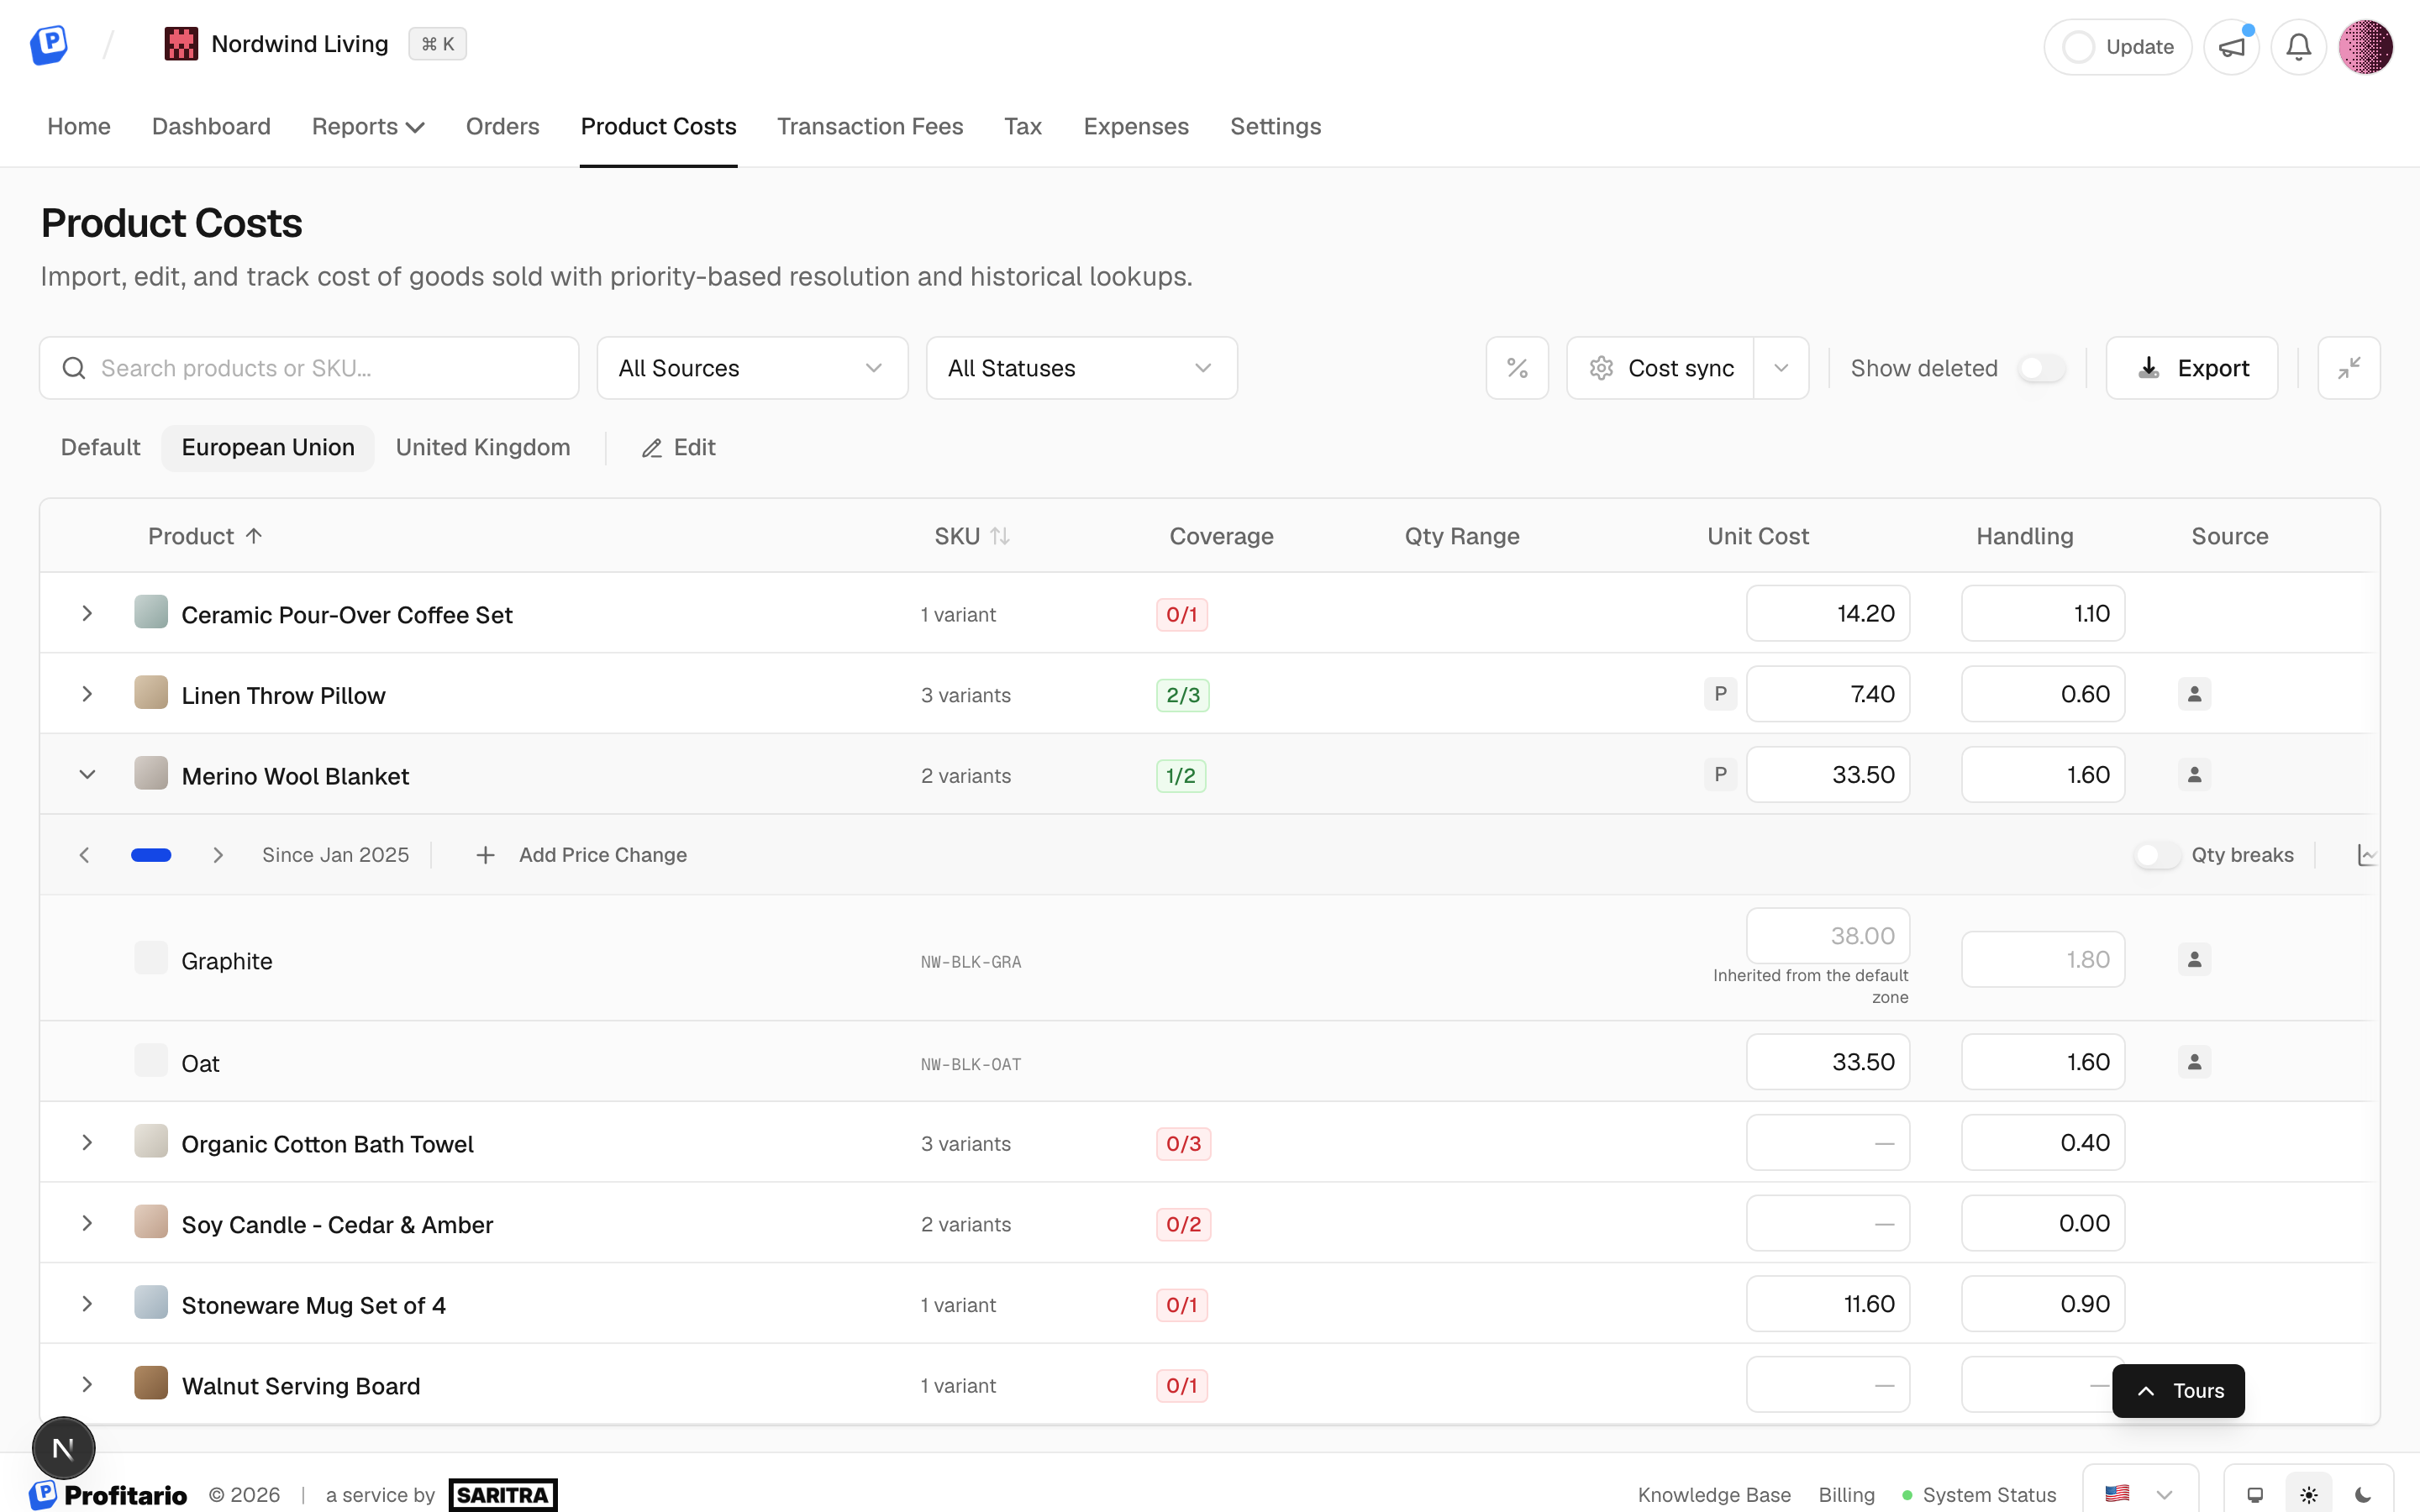Click the P badge for Merino Wool Blanket

(1720, 775)
